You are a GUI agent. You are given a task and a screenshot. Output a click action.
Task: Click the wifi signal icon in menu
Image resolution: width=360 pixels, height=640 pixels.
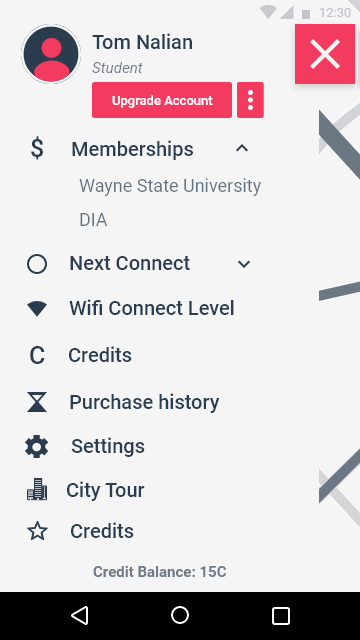pyautogui.click(x=37, y=309)
